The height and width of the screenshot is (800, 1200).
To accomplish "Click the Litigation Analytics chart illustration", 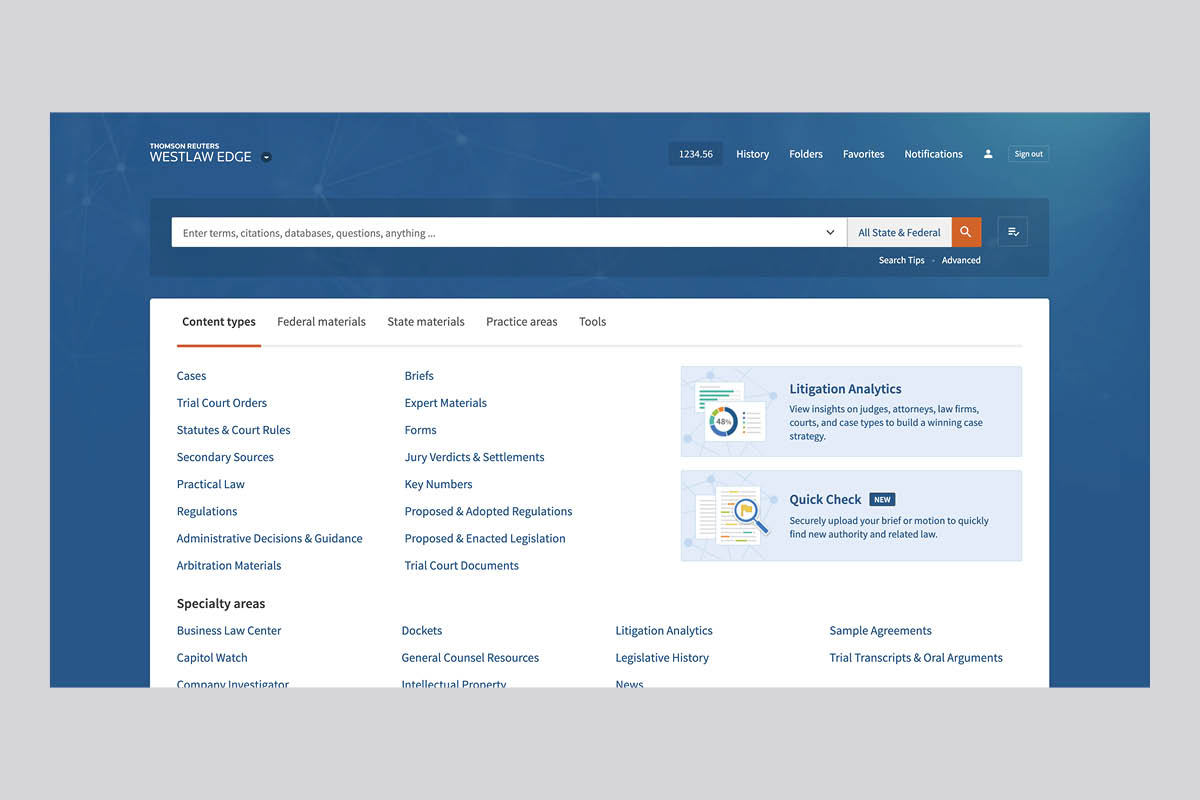I will click(x=730, y=411).
